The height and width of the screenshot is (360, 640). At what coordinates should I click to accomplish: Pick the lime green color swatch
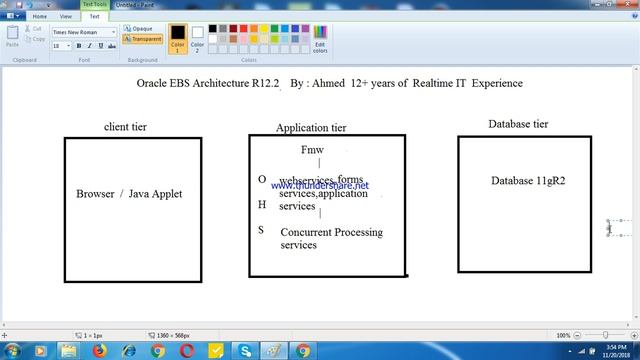click(274, 39)
